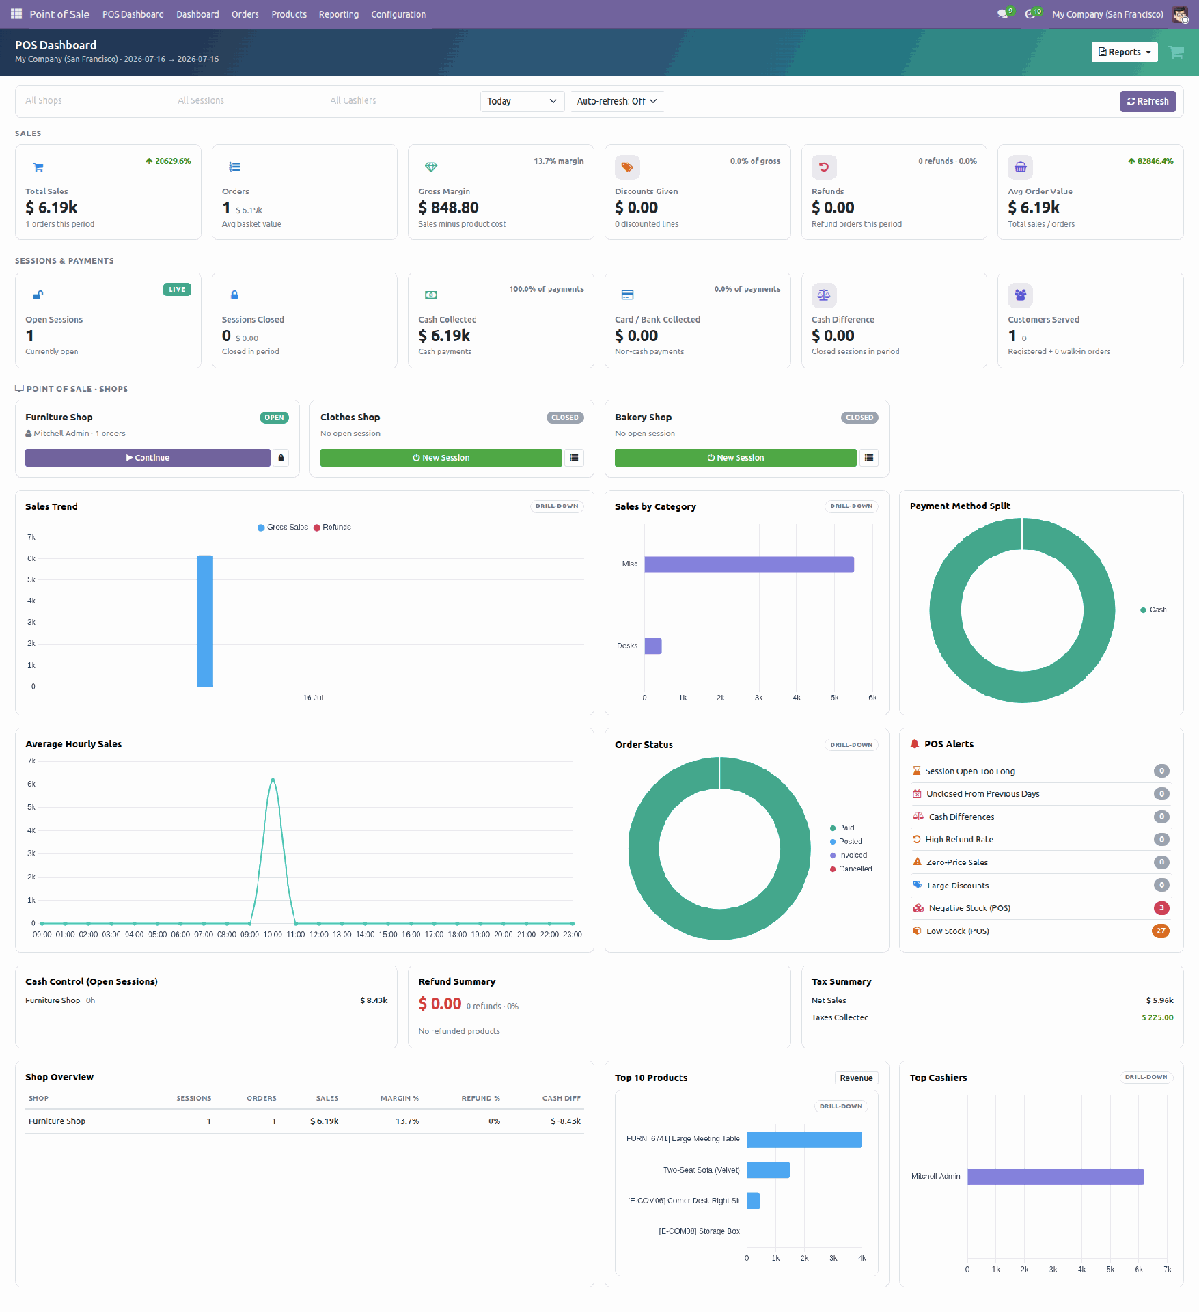Start New Session for Bakery Shop

click(x=736, y=458)
